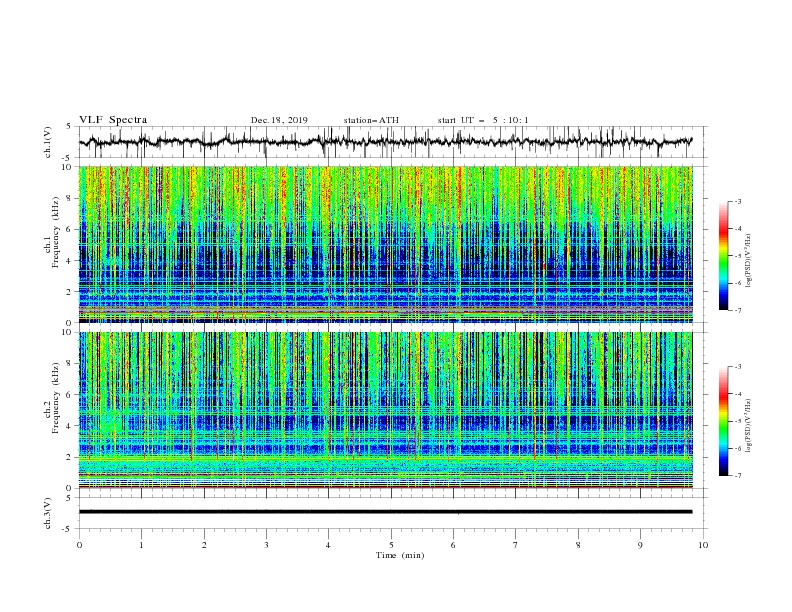Click the 'Time (min)' axis label
The image size is (792, 612).
(400, 555)
